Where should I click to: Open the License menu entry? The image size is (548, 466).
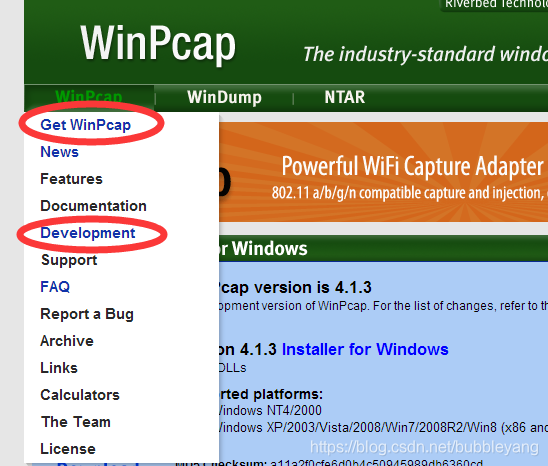68,449
